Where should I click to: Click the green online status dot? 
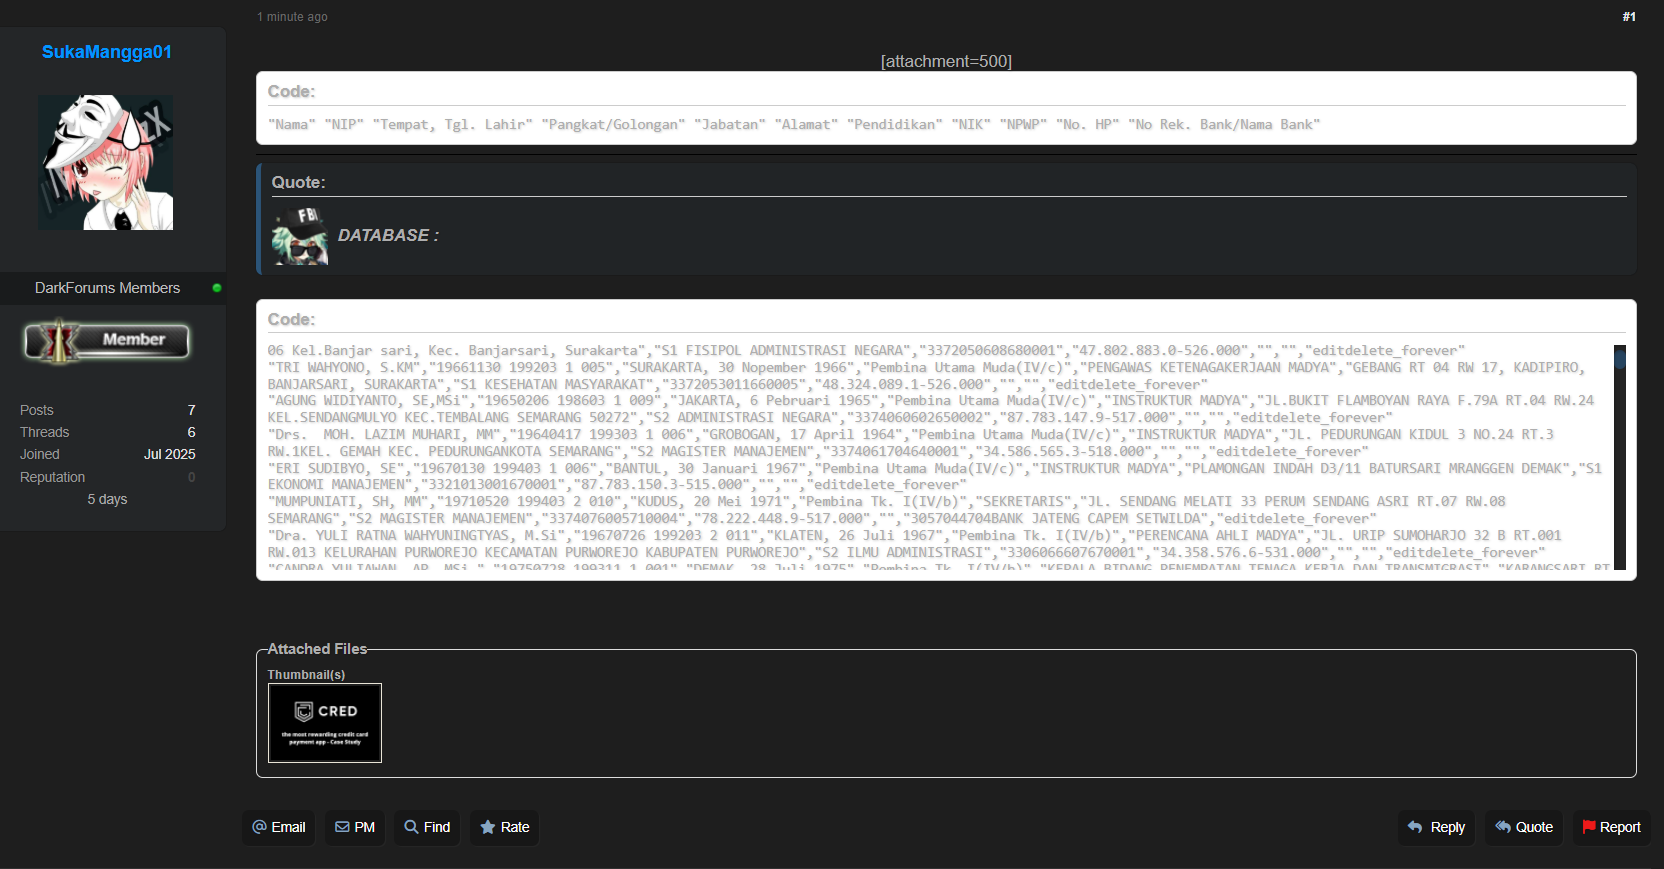point(217,288)
